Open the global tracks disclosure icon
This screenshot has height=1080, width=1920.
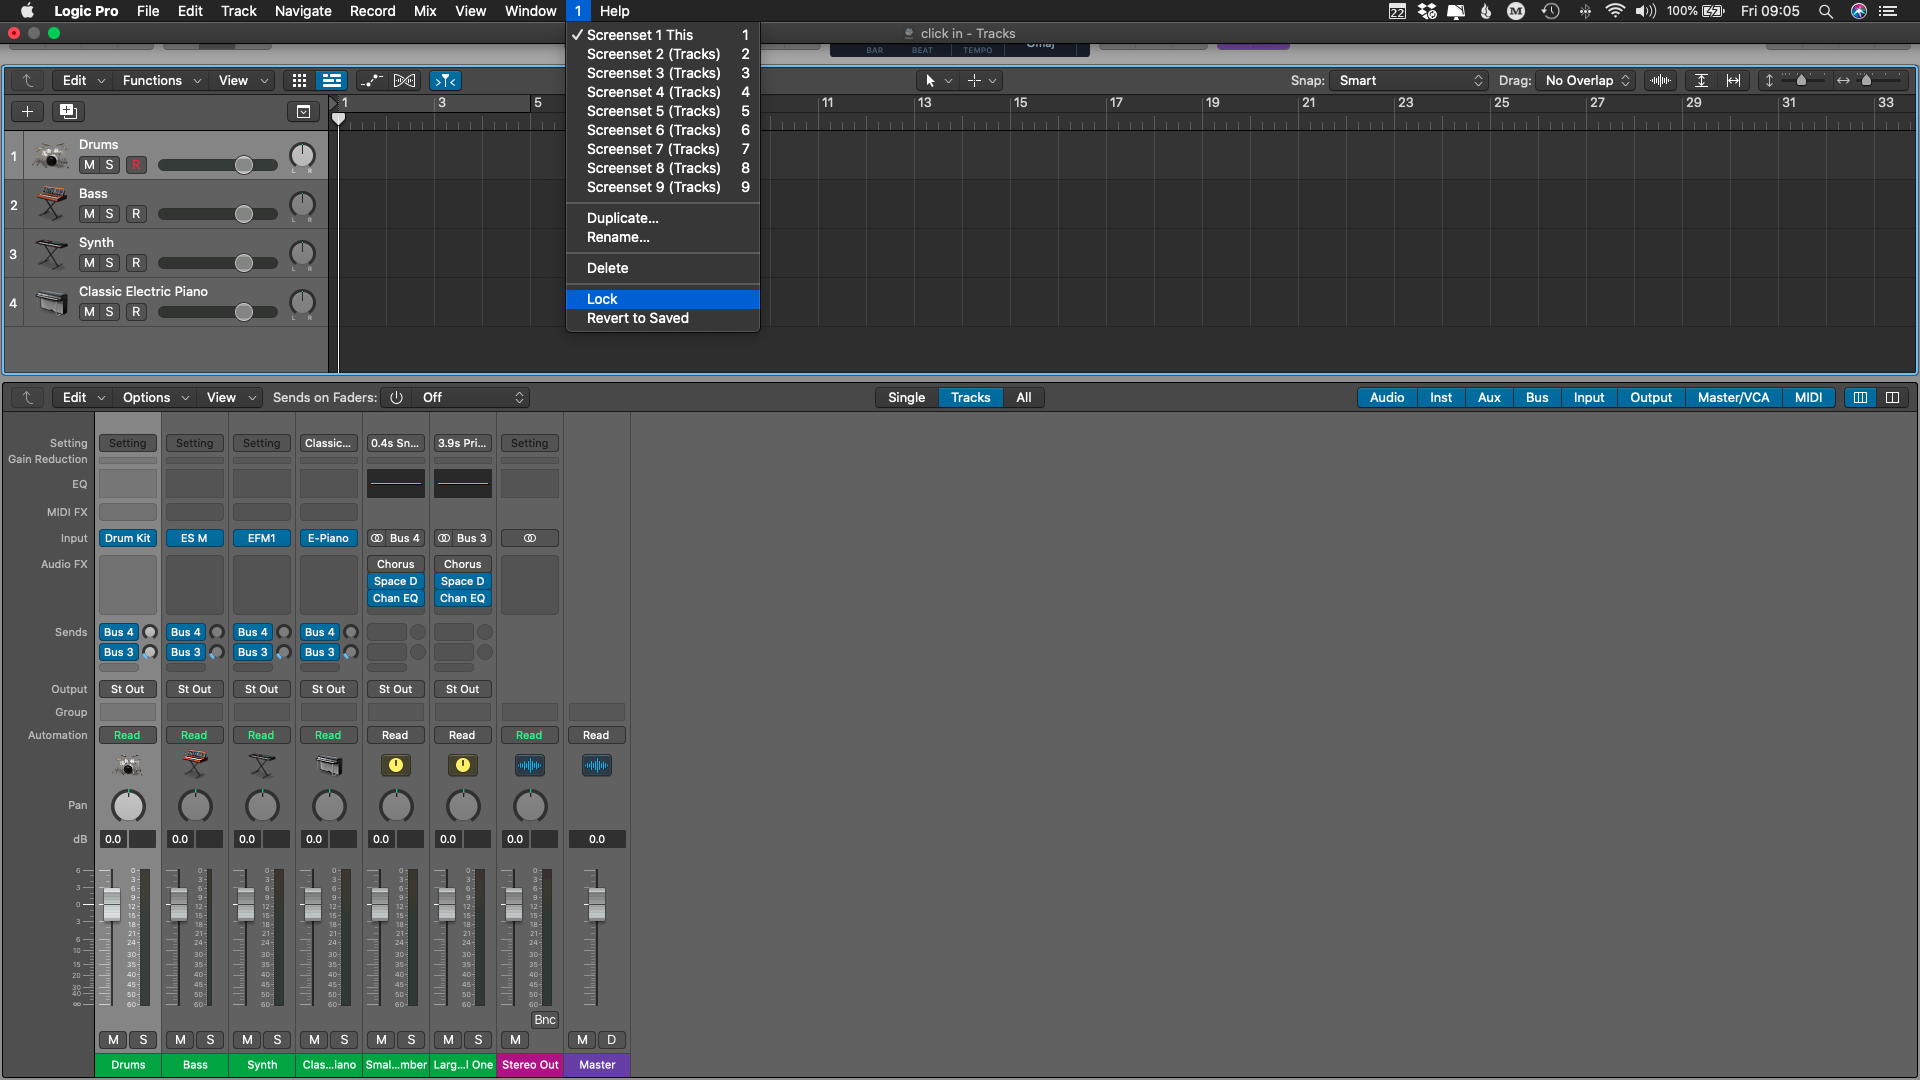click(303, 111)
